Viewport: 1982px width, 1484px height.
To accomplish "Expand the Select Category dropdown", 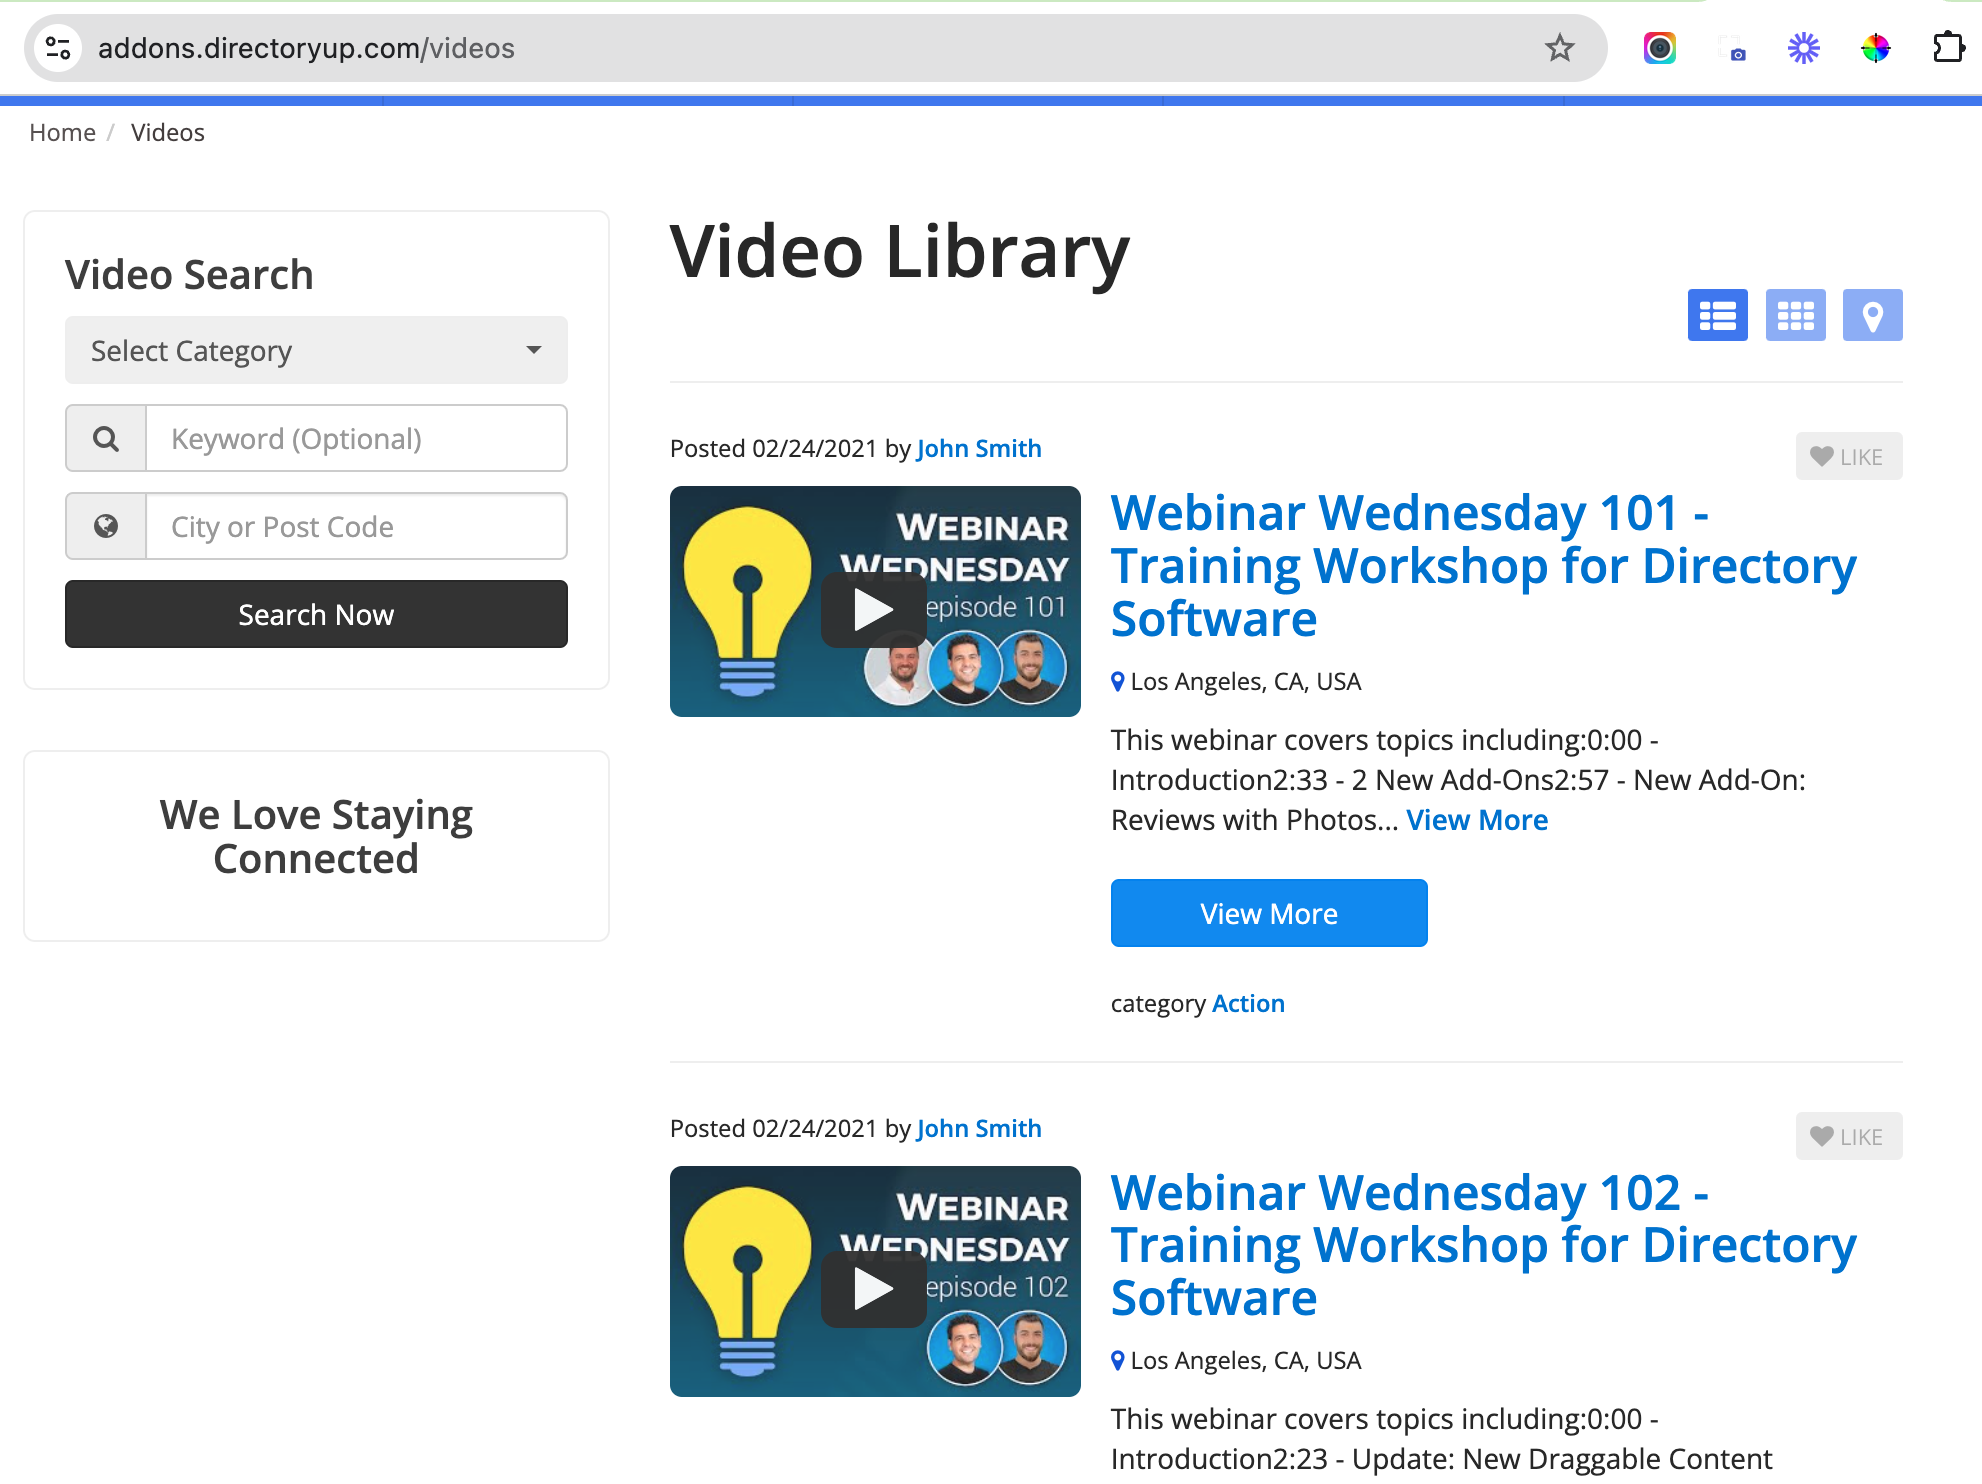I will (x=316, y=351).
